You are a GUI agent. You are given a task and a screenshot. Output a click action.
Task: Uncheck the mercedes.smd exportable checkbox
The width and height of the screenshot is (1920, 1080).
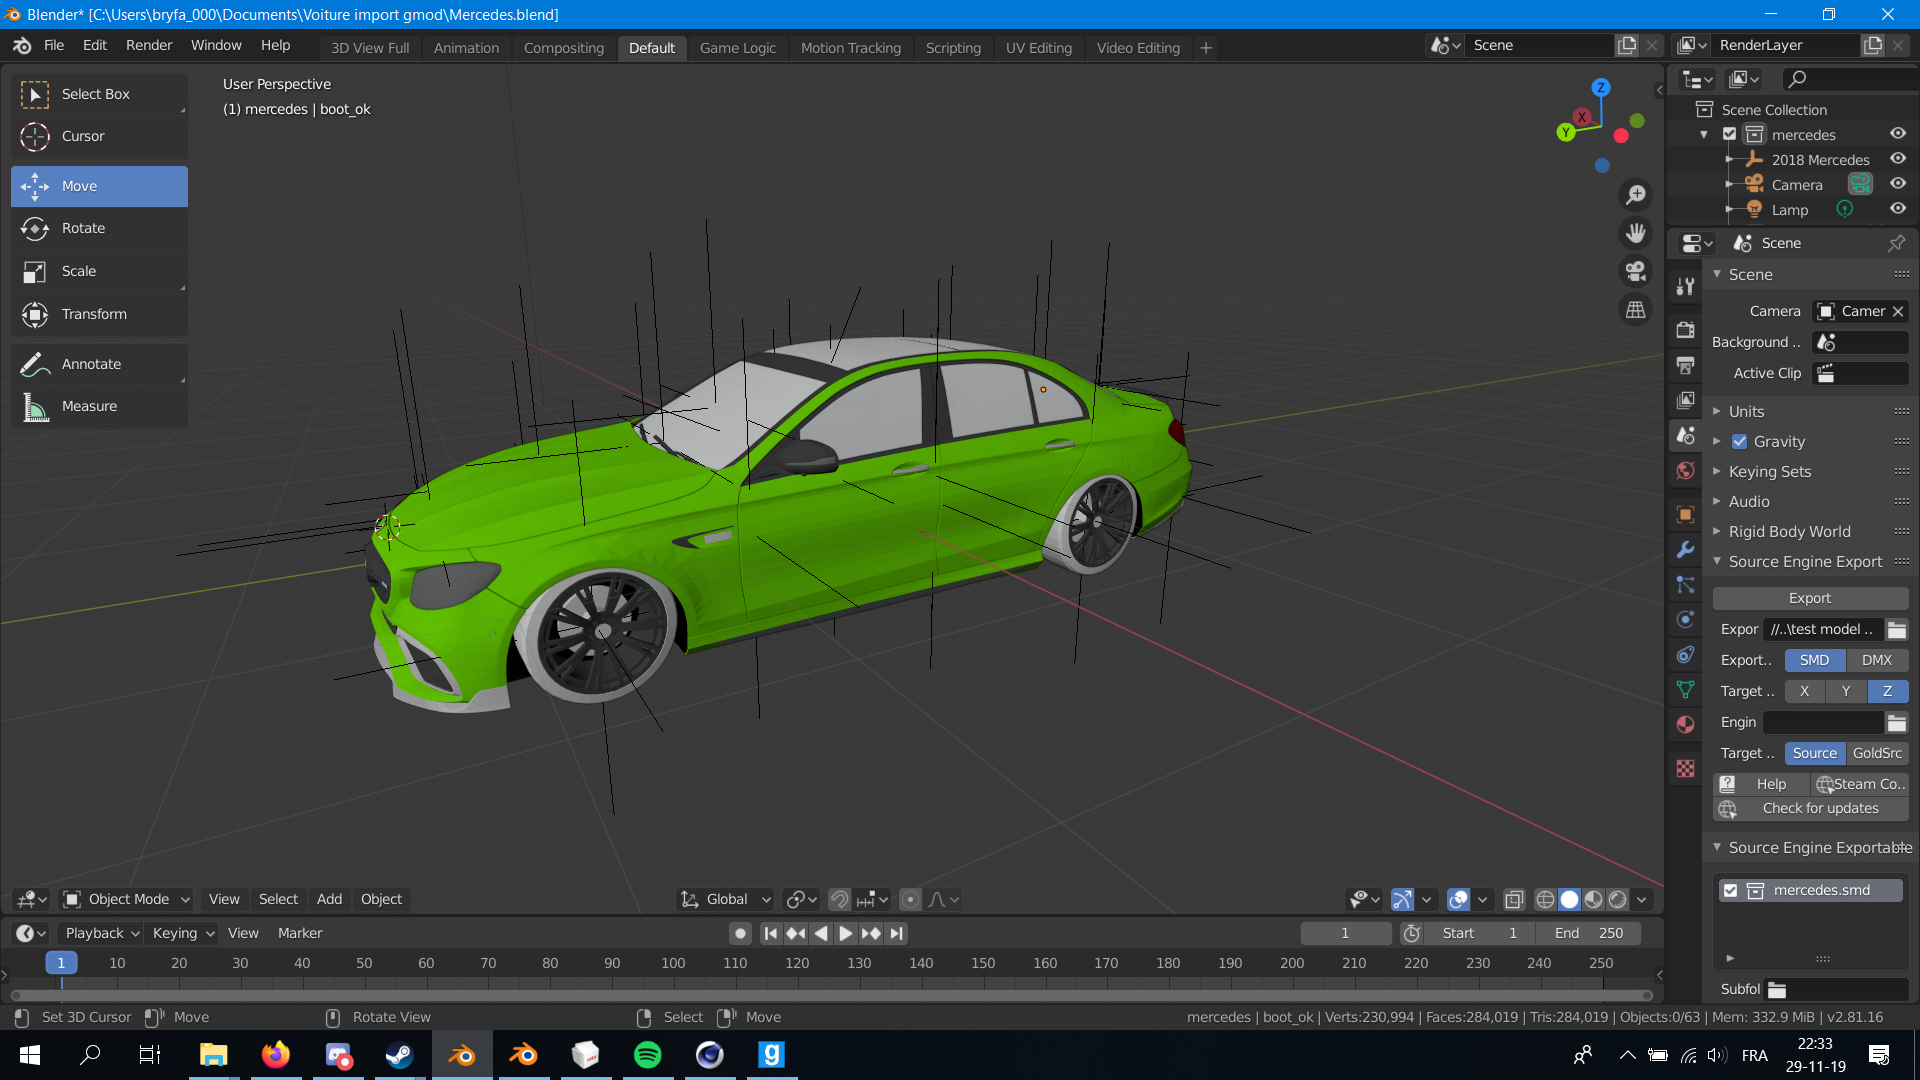pyautogui.click(x=1730, y=890)
